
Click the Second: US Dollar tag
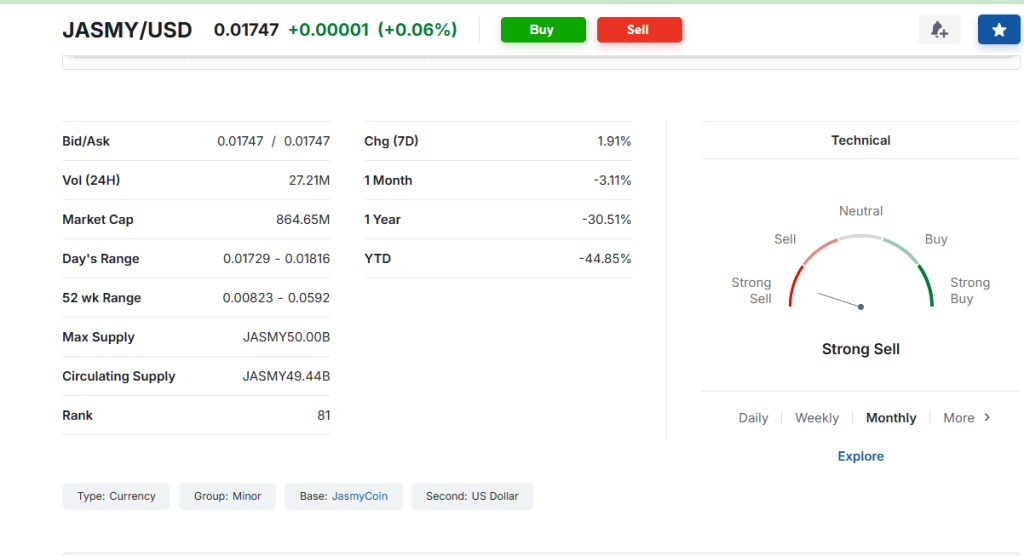[x=472, y=496]
